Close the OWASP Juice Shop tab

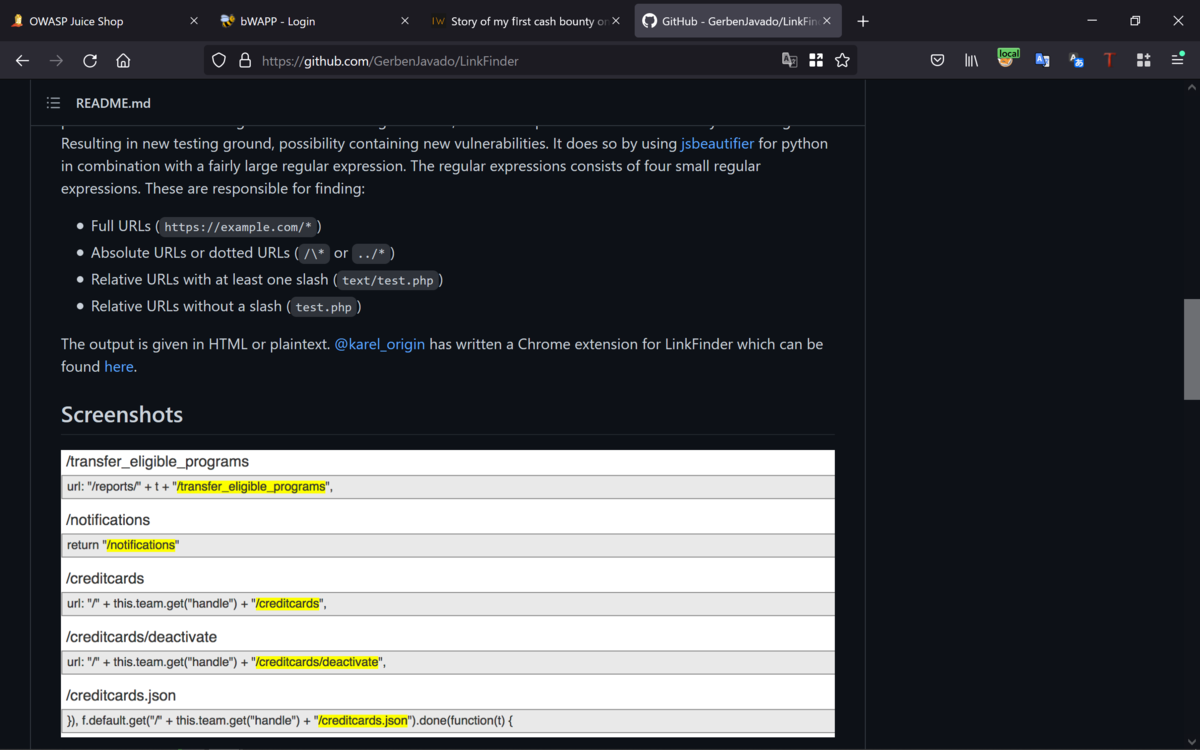[x=193, y=21]
